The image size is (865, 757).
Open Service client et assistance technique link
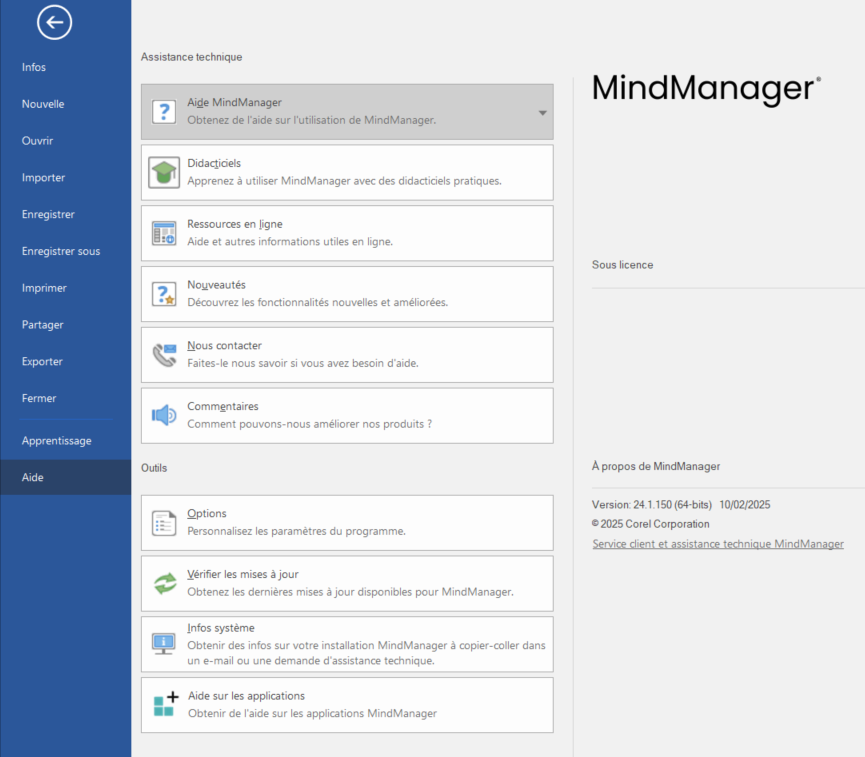(717, 544)
